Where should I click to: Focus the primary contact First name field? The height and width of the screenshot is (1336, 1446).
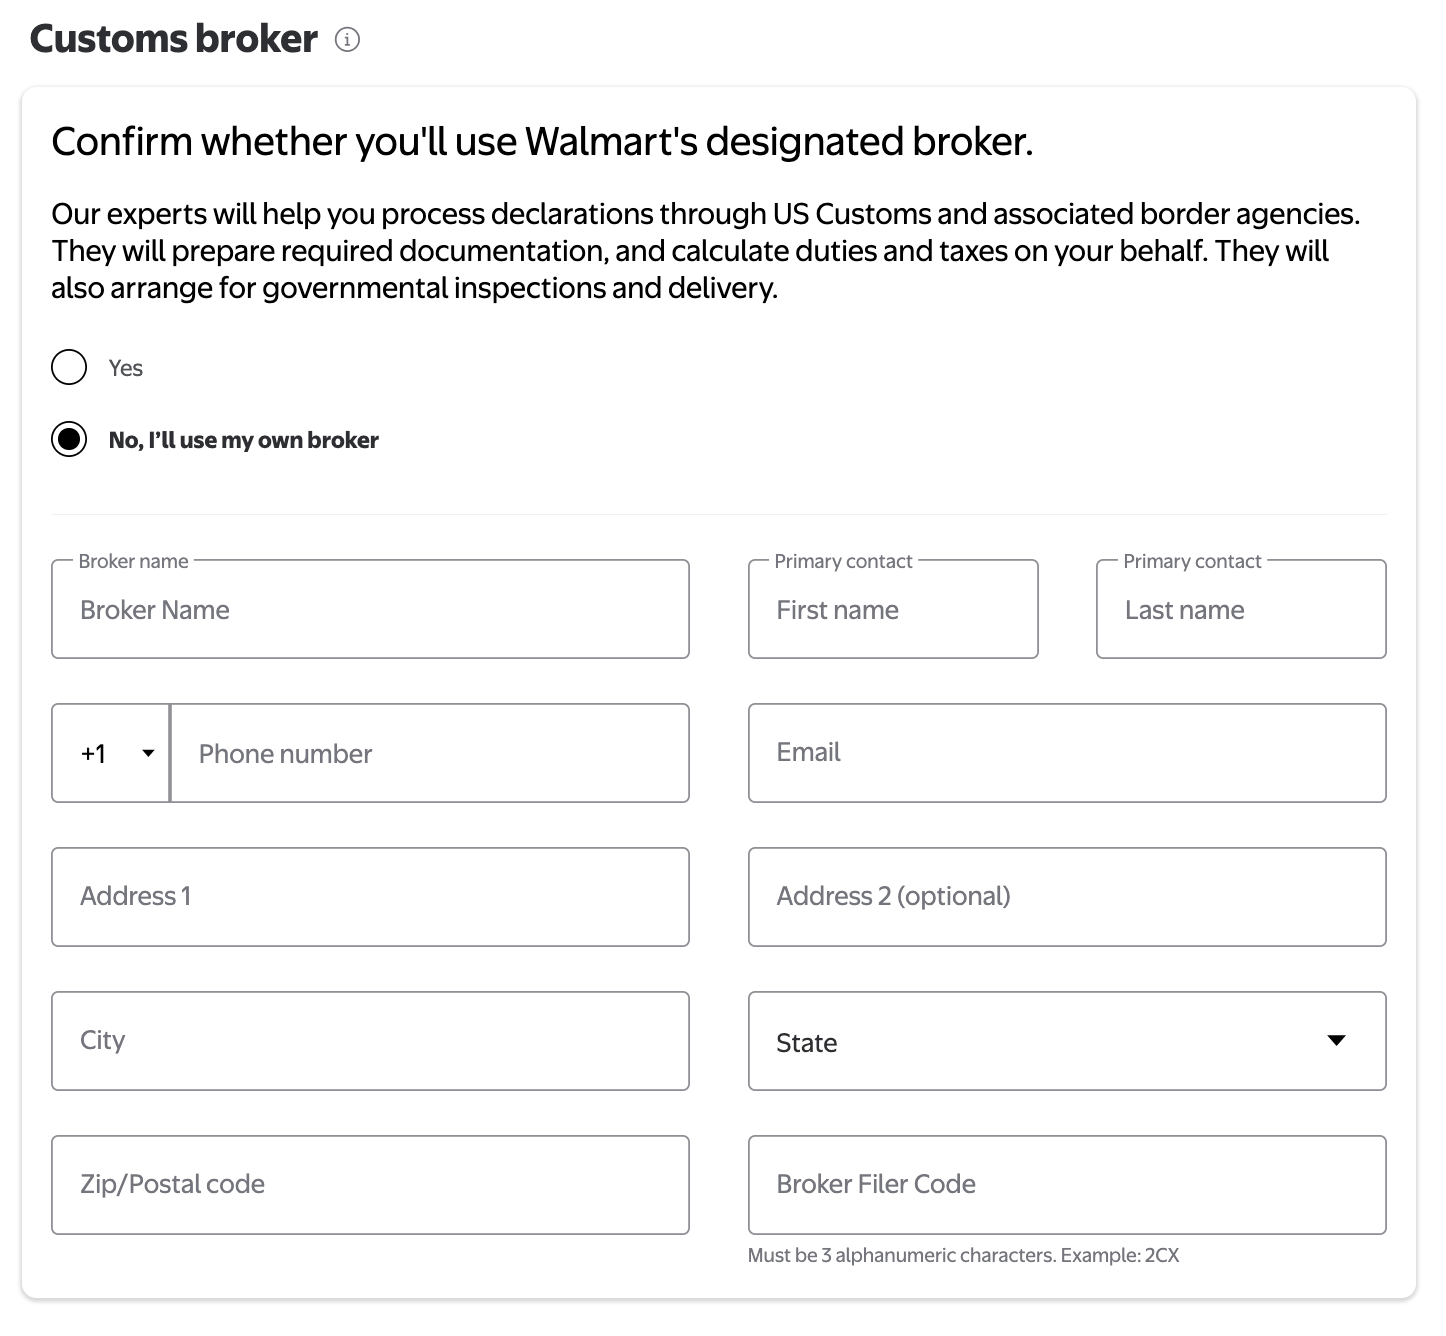pyautogui.click(x=892, y=609)
